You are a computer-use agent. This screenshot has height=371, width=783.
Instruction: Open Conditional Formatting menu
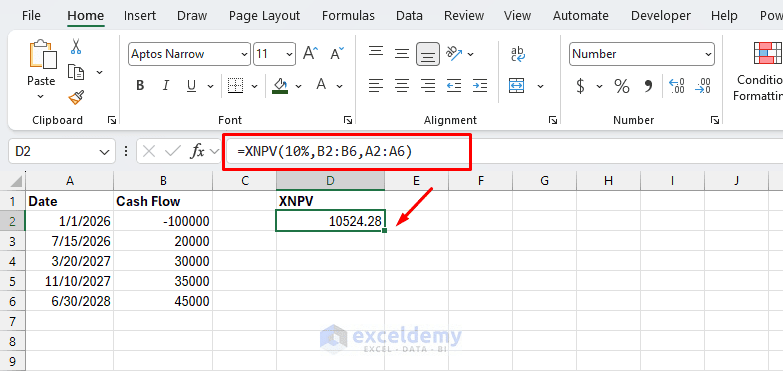pyautogui.click(x=759, y=71)
